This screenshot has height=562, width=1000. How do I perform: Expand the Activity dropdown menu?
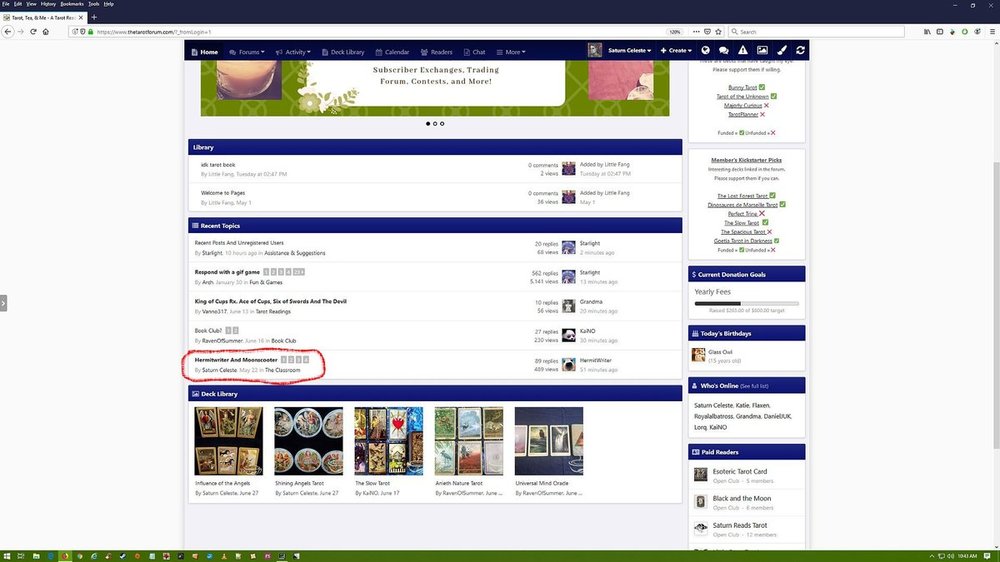[297, 51]
